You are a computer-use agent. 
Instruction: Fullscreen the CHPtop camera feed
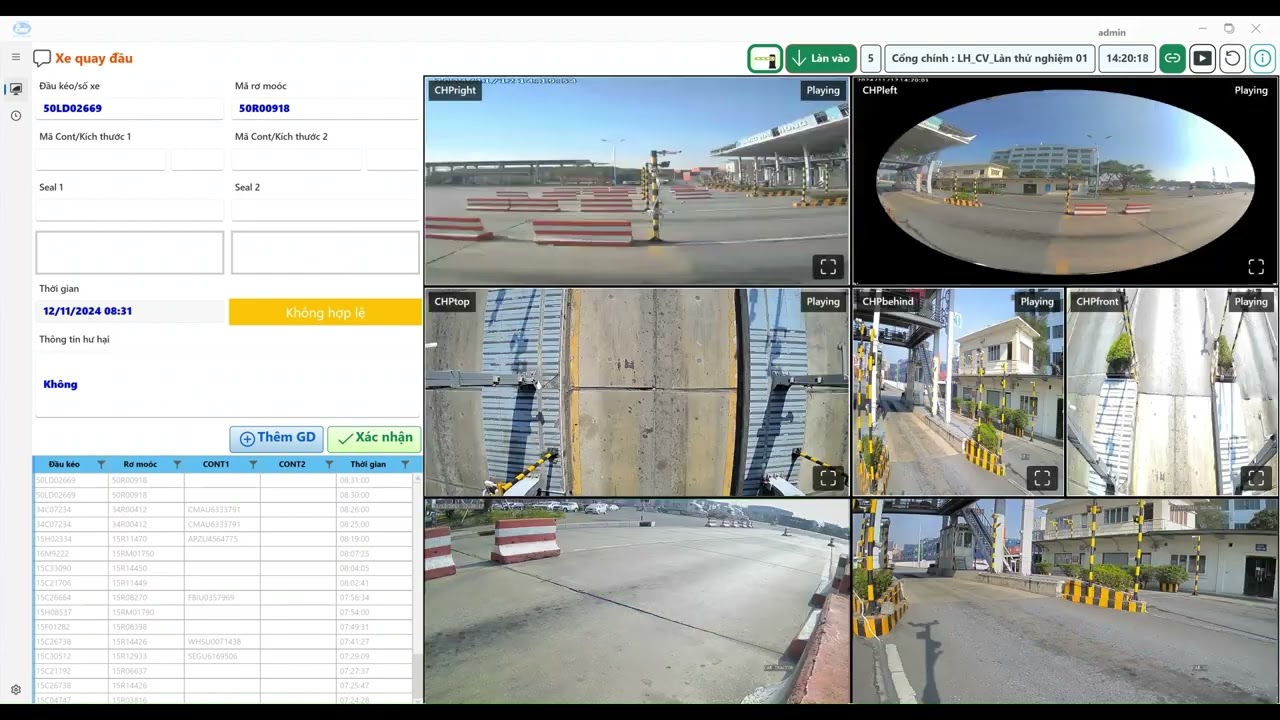coord(828,478)
